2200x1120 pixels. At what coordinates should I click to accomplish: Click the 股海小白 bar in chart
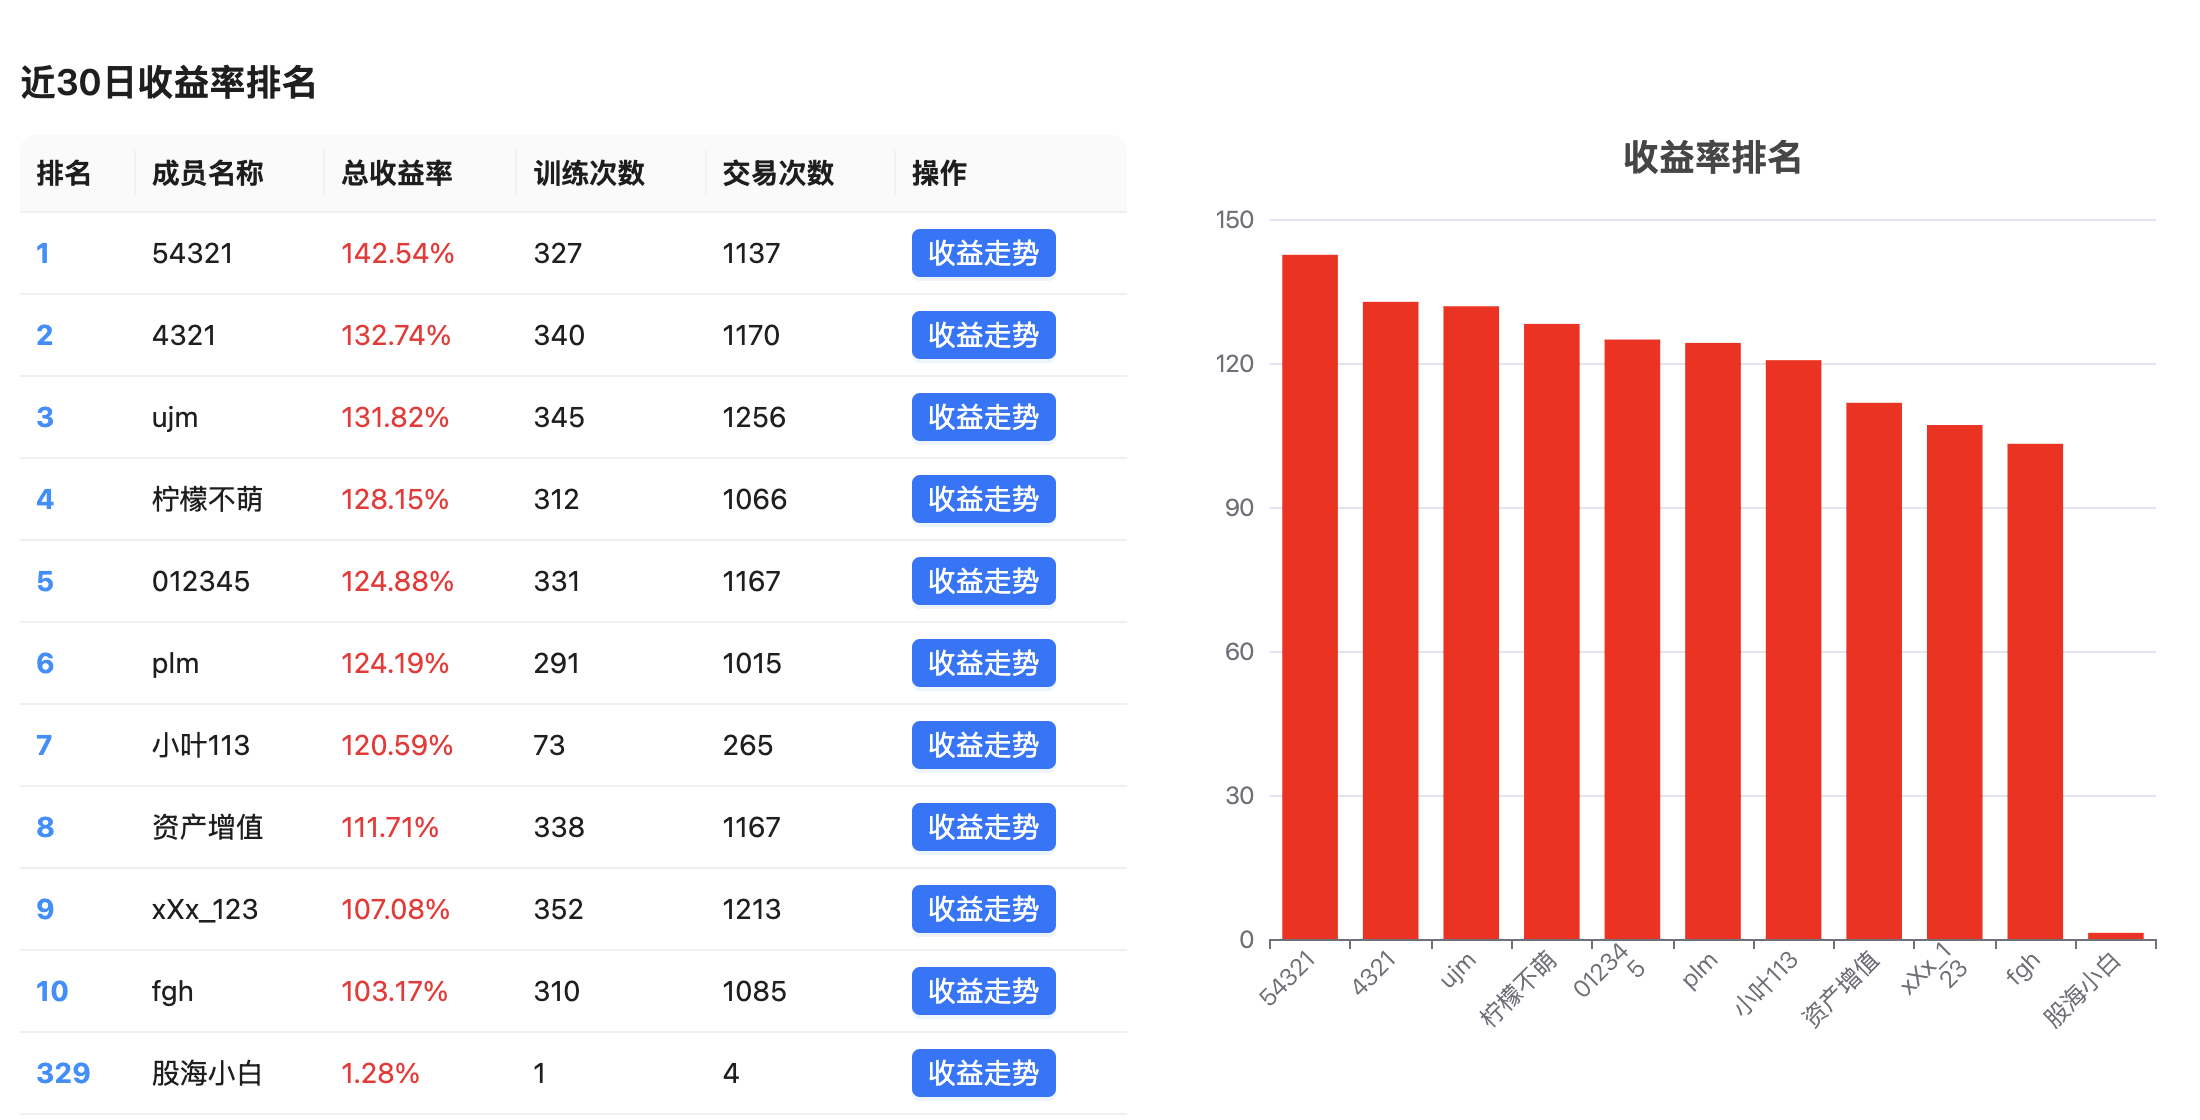(2116, 936)
